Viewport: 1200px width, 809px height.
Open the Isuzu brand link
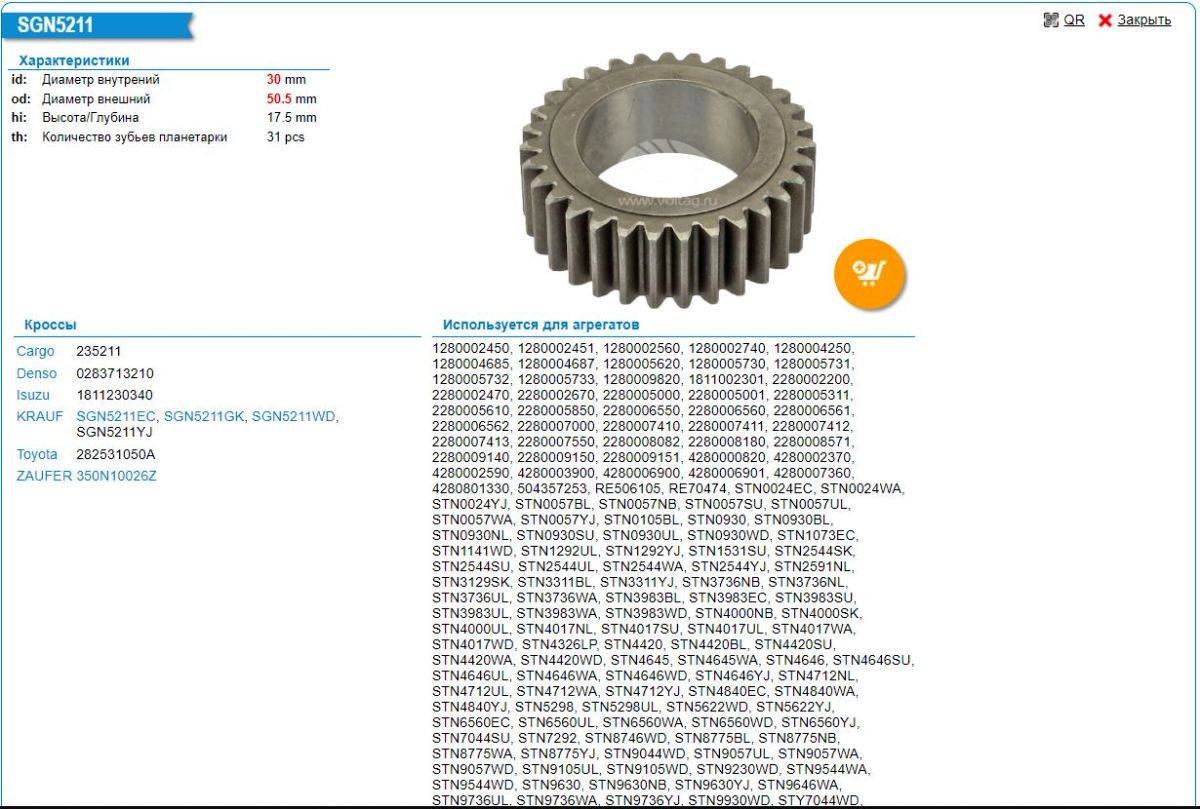[34, 395]
